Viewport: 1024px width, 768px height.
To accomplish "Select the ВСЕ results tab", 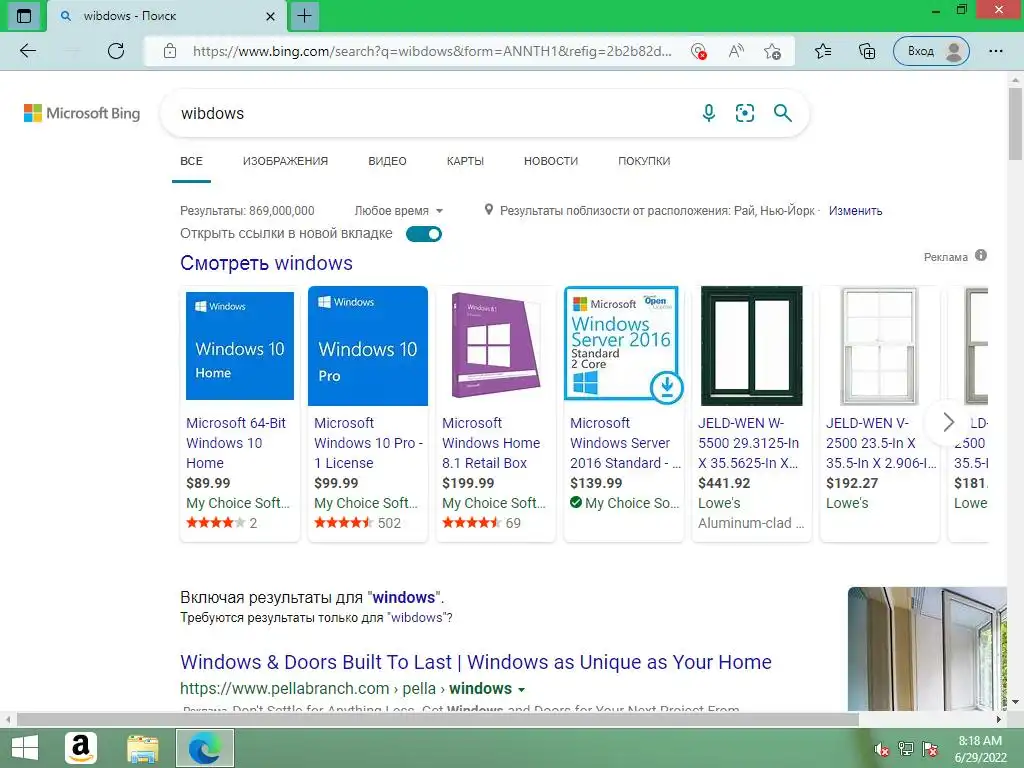I will click(191, 161).
